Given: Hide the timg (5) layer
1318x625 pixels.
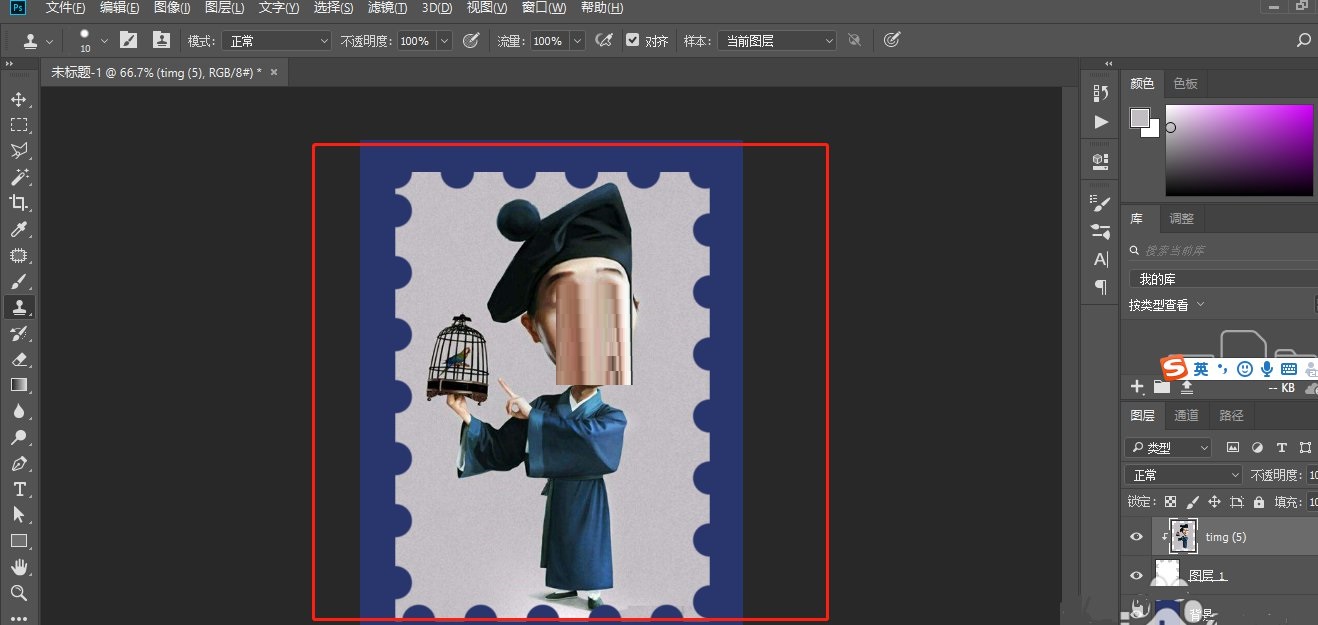Looking at the screenshot, I should coord(1136,537).
